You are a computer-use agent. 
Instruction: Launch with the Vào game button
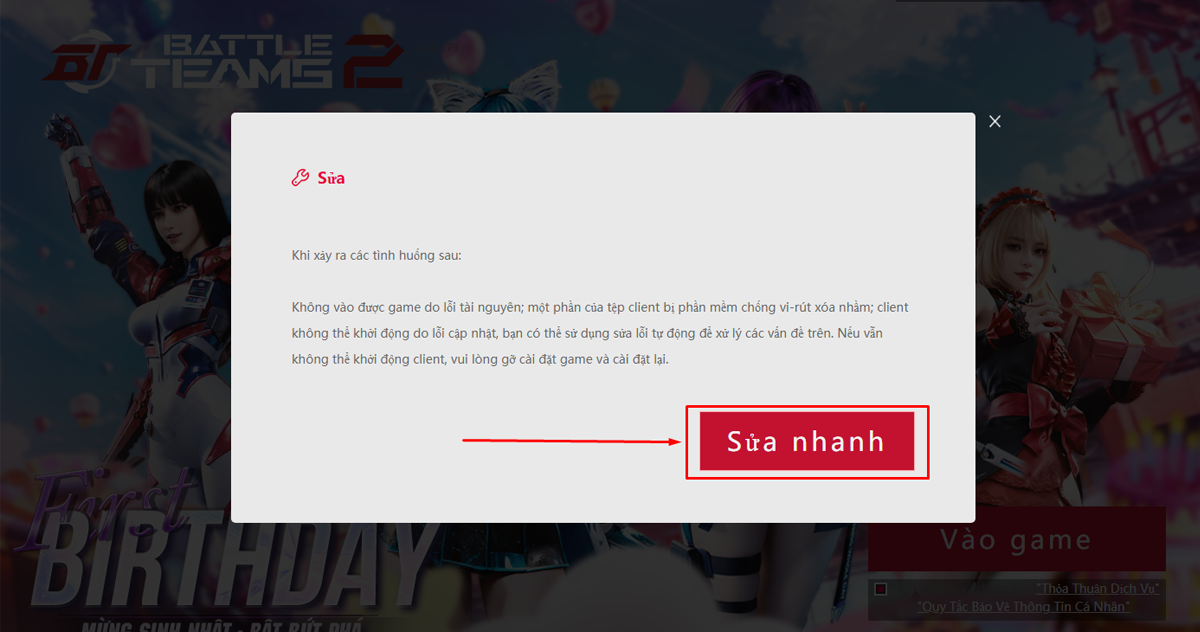pos(1016,539)
